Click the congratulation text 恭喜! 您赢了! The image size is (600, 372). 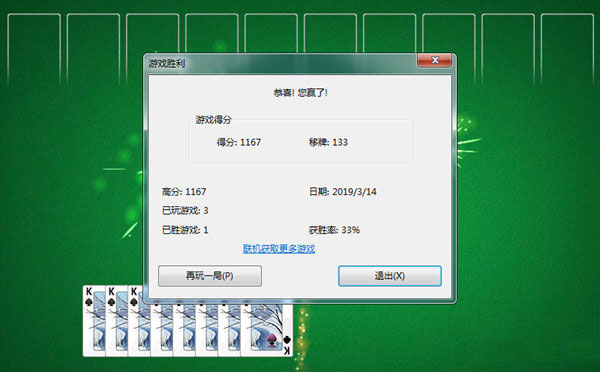pyautogui.click(x=300, y=93)
